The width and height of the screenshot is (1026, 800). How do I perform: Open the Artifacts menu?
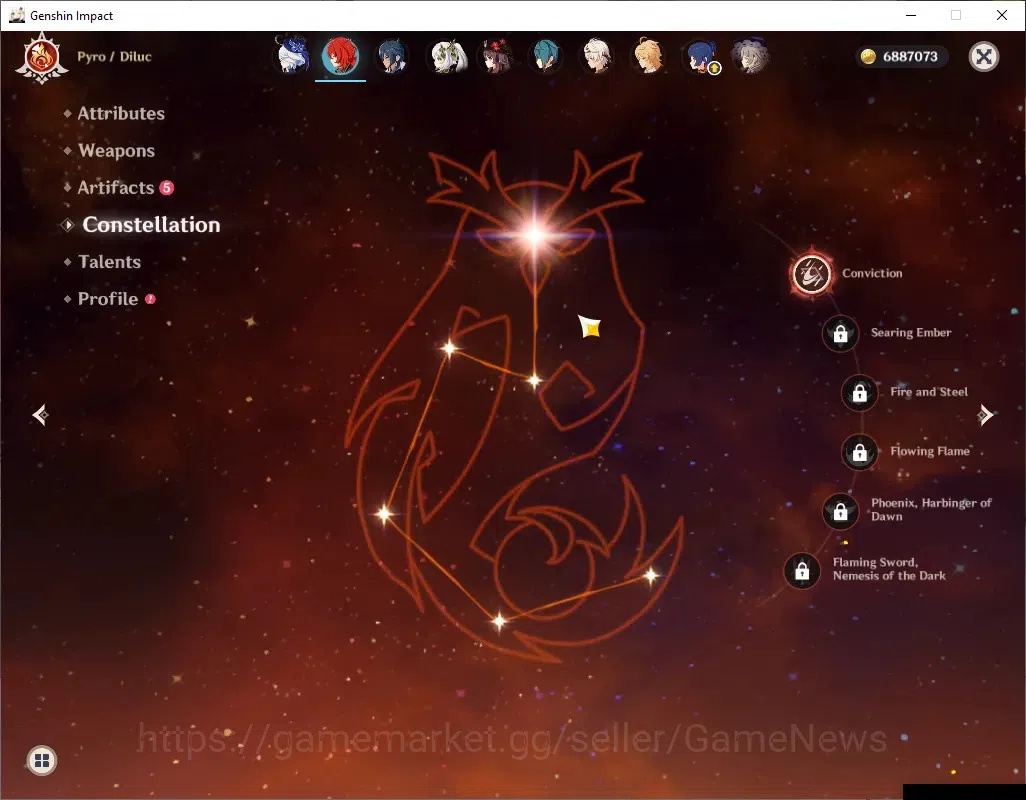coord(115,188)
